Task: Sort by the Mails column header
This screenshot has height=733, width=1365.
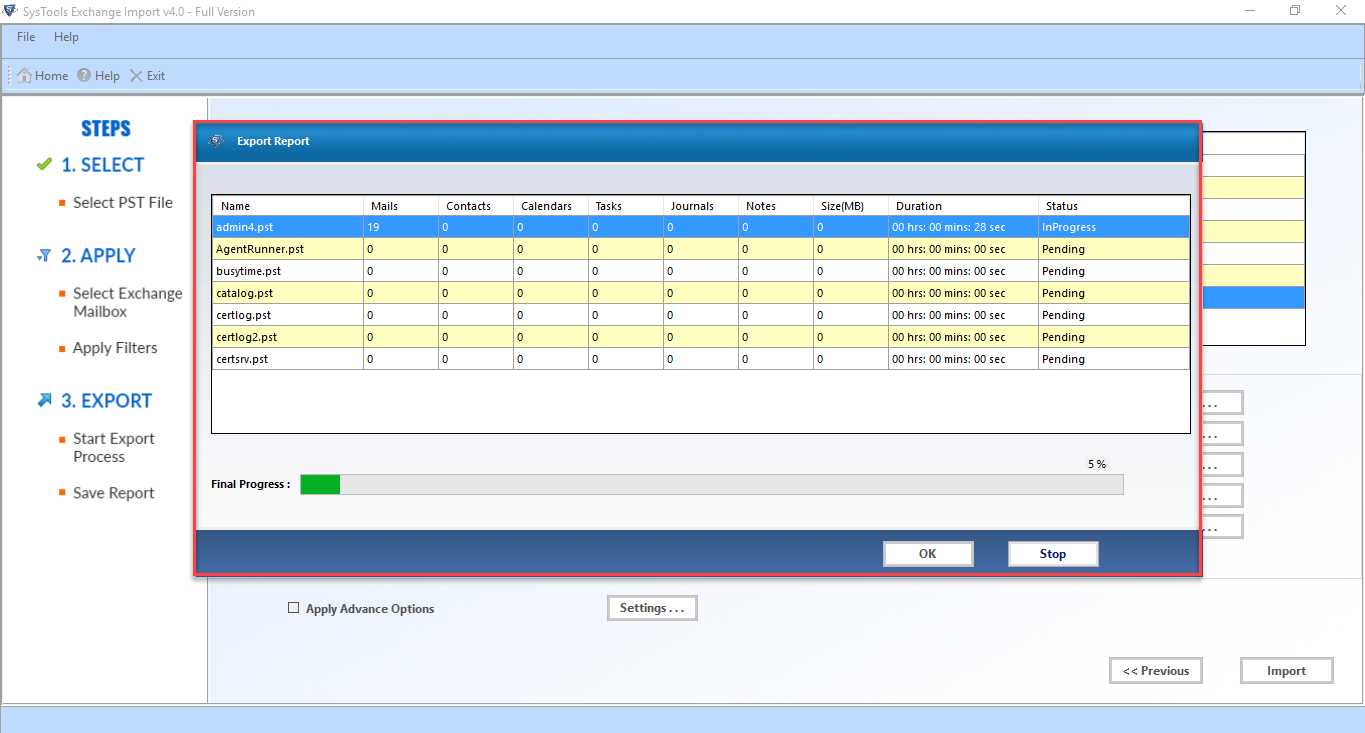Action: point(401,206)
